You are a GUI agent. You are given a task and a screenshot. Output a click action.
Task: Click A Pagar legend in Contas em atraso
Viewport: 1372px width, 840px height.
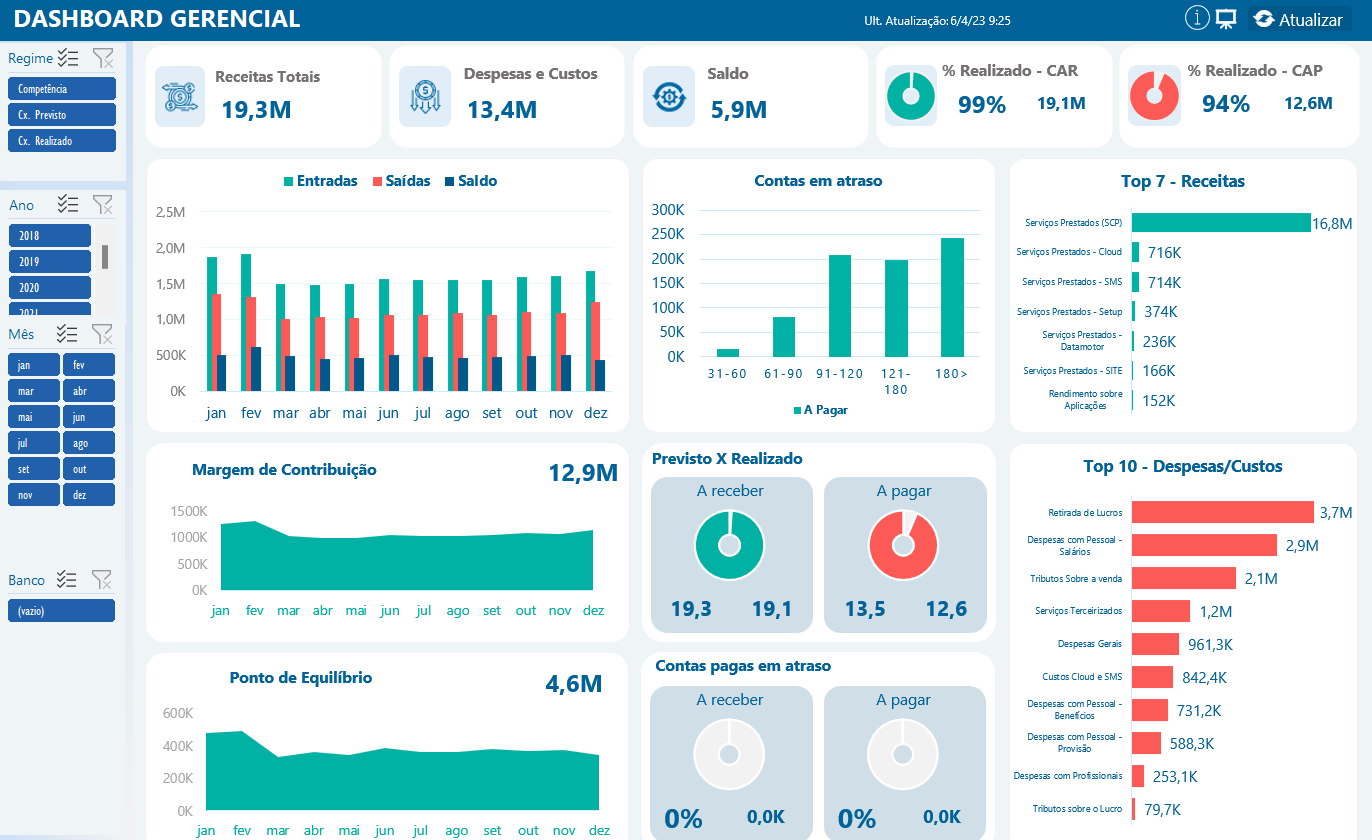pos(819,409)
